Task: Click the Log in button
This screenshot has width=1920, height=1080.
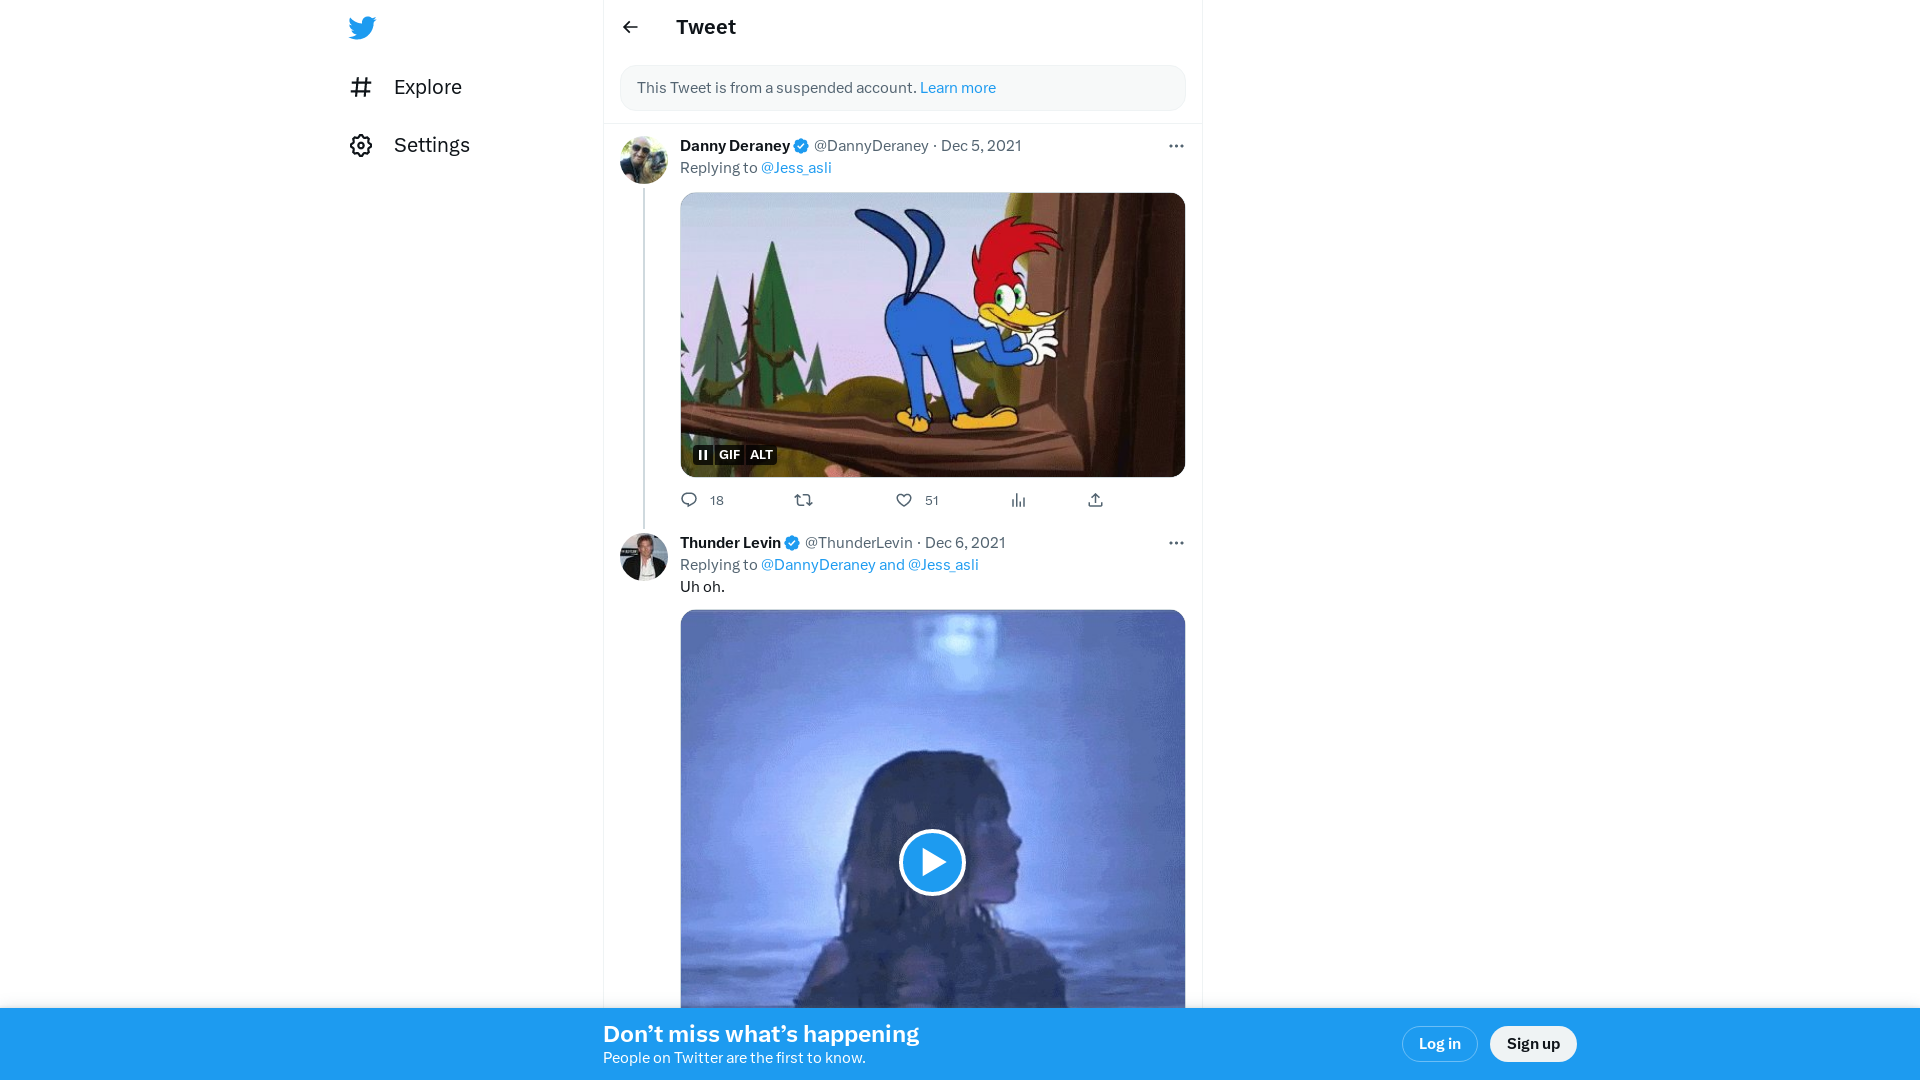Action: pyautogui.click(x=1440, y=1044)
